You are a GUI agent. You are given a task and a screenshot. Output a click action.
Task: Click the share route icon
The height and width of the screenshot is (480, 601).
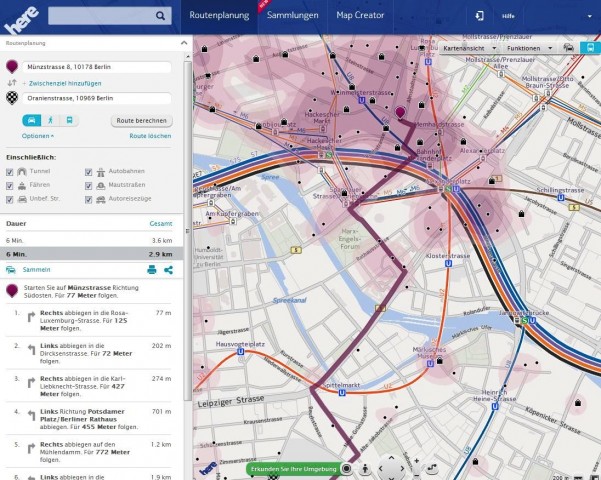pos(168,270)
